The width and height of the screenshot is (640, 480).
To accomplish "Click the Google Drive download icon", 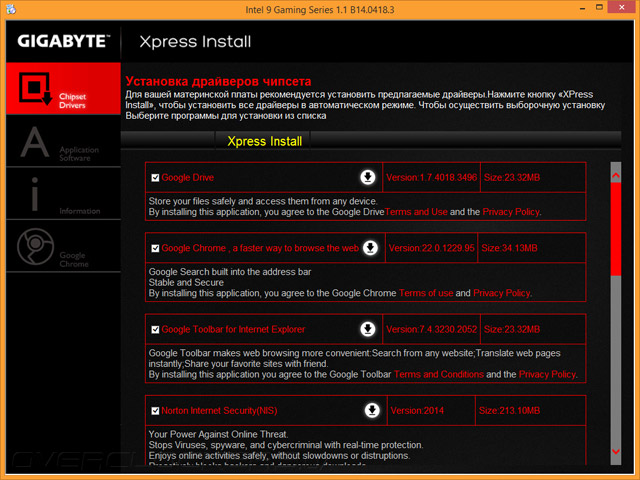I will [368, 177].
